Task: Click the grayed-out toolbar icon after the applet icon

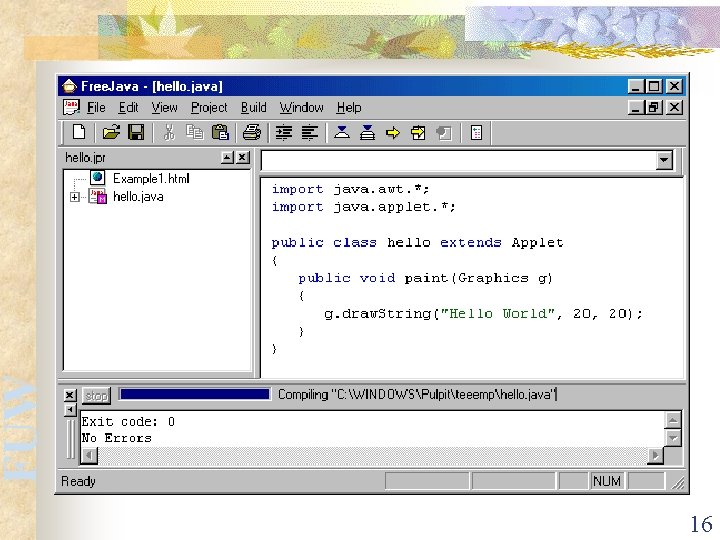Action: point(444,133)
